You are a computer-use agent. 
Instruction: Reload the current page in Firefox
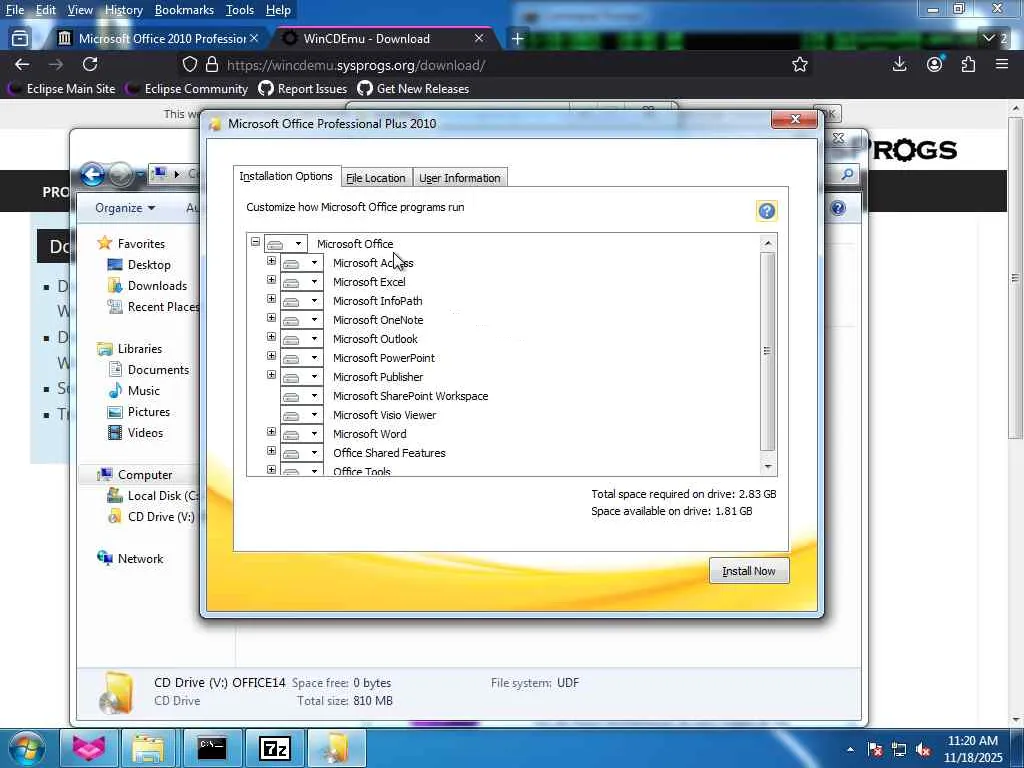pos(90,64)
